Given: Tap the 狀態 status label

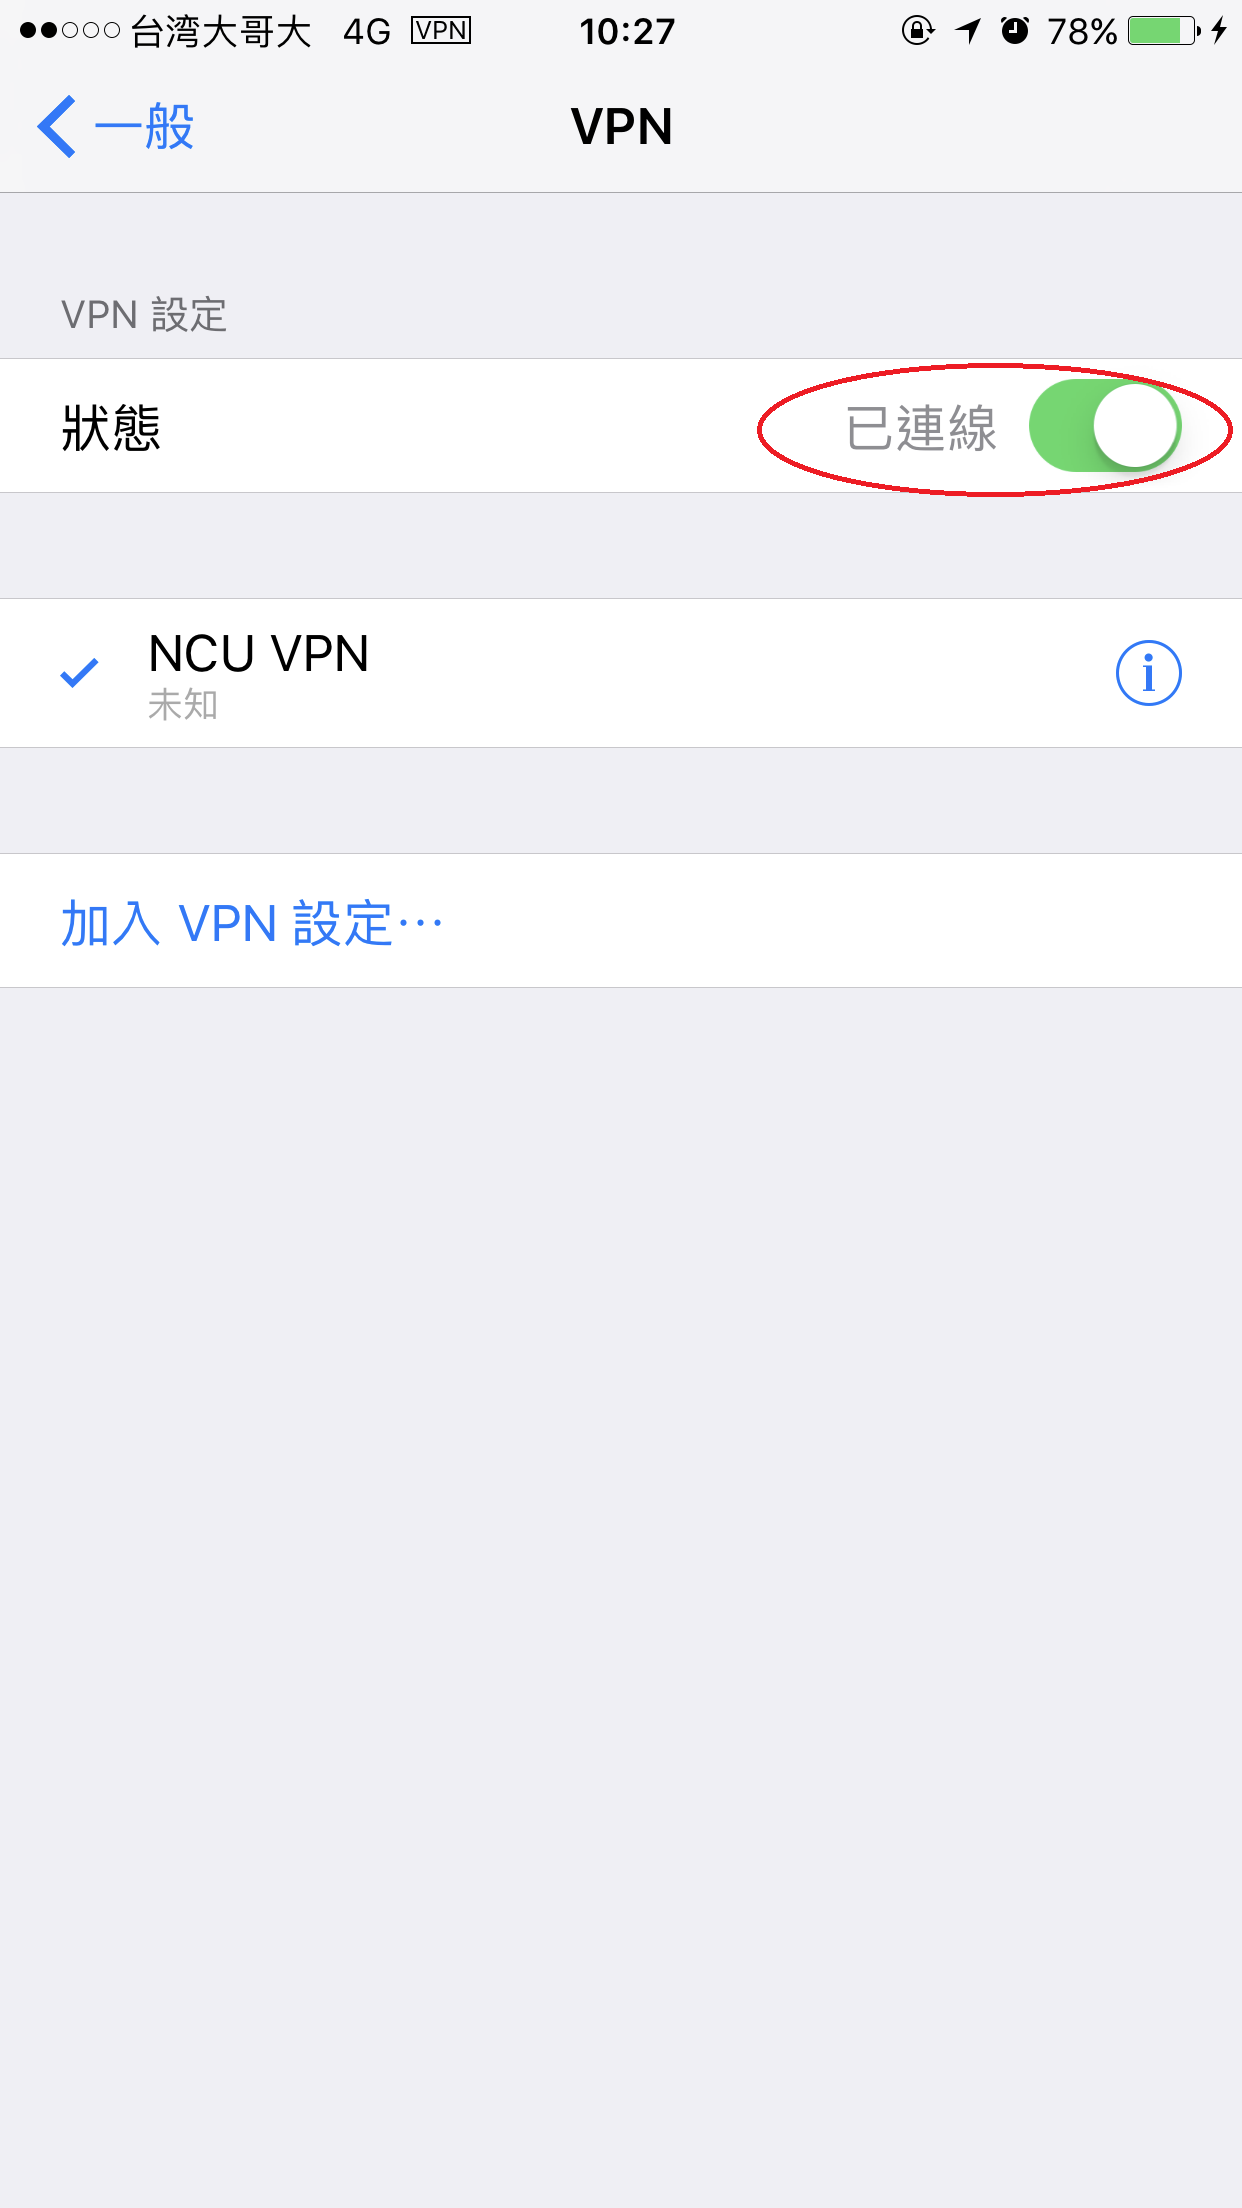Looking at the screenshot, I should (x=111, y=428).
